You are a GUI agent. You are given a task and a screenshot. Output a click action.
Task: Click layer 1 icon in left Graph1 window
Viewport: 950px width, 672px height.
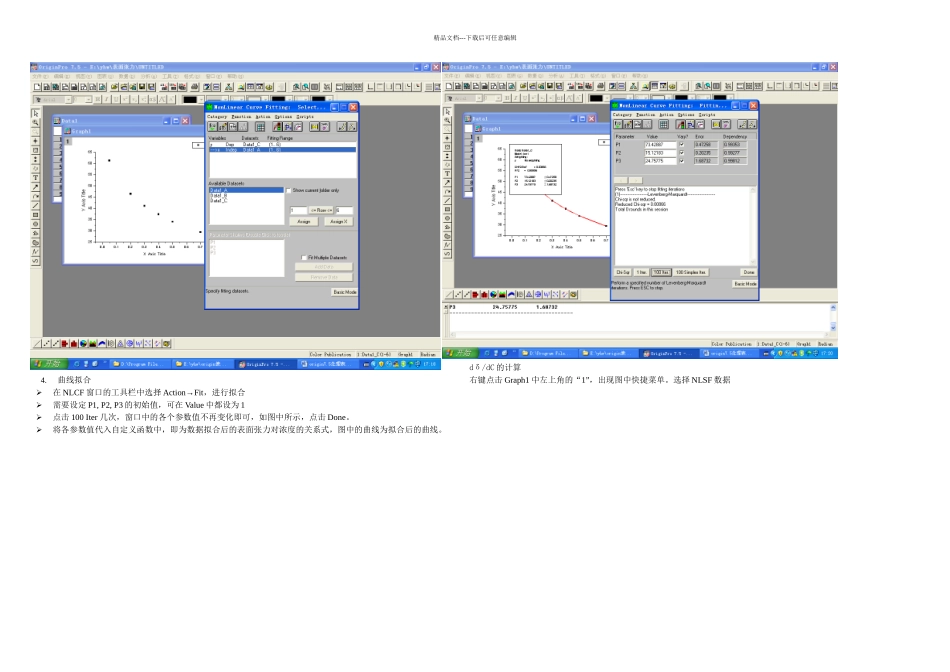pyautogui.click(x=68, y=141)
